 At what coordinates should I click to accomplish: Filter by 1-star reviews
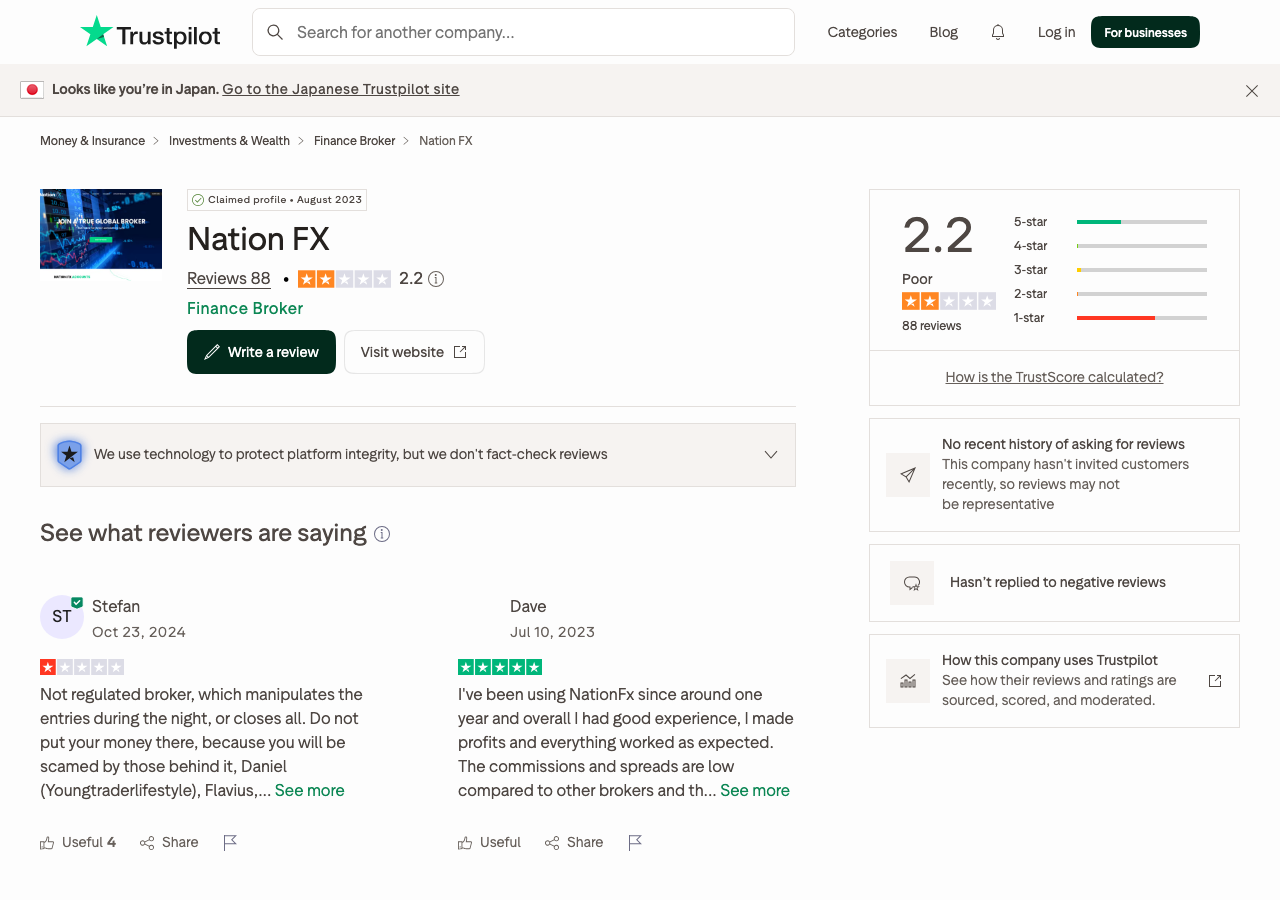coord(1110,318)
